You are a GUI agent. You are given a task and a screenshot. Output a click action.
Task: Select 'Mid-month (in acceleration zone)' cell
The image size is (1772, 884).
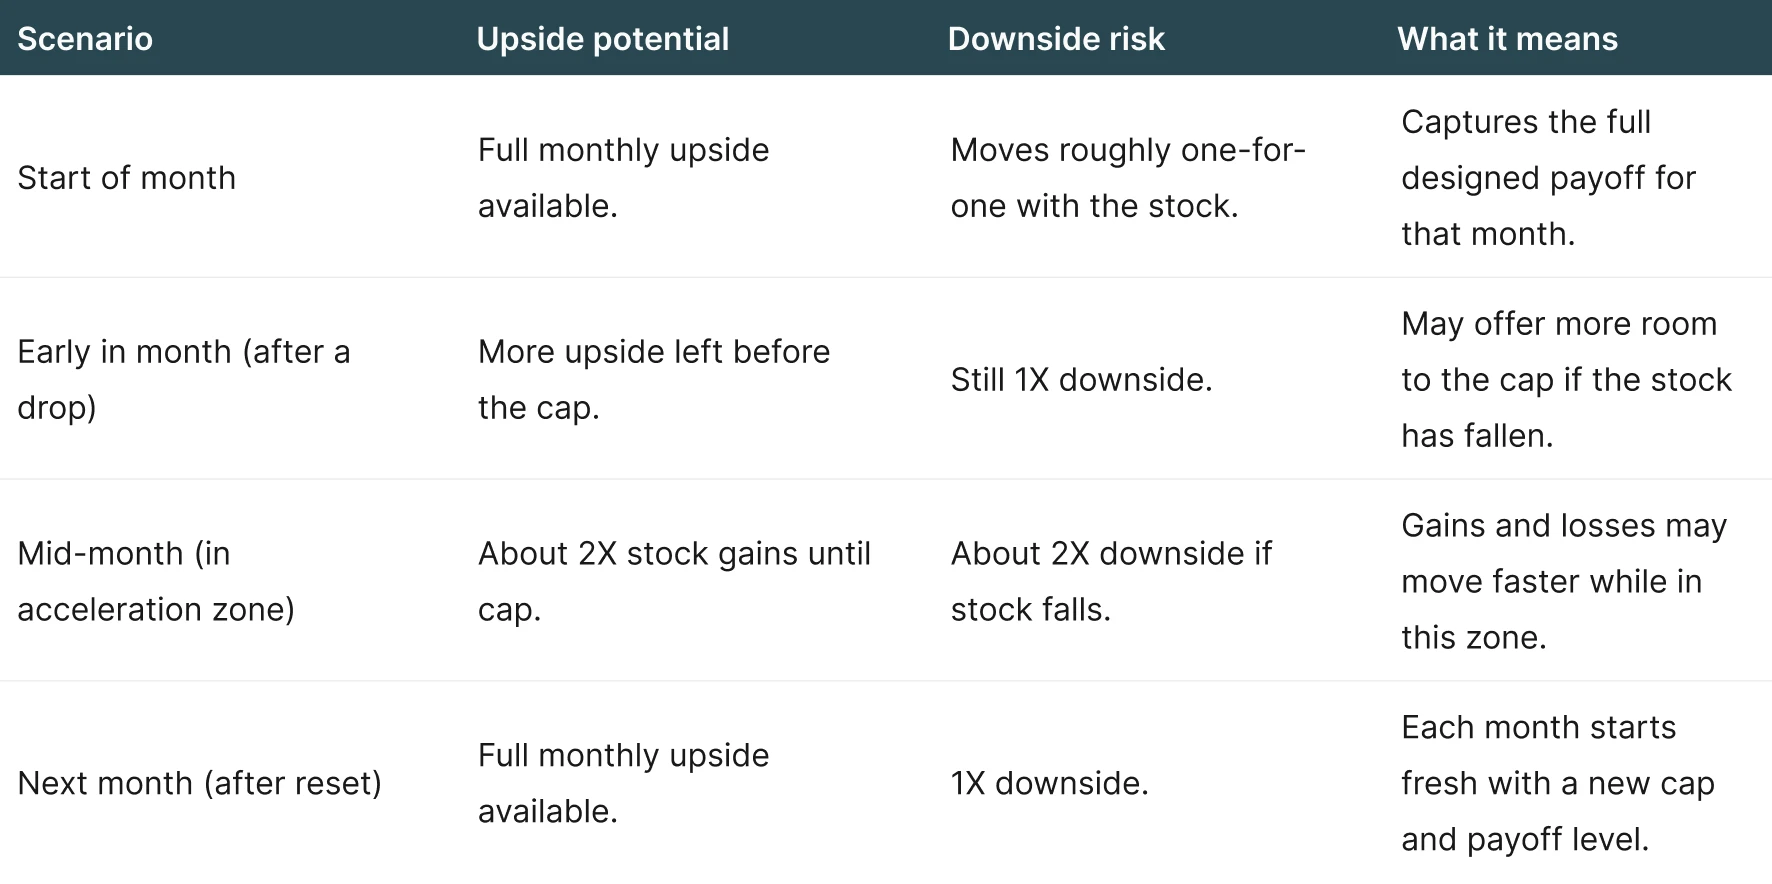pyautogui.click(x=155, y=581)
